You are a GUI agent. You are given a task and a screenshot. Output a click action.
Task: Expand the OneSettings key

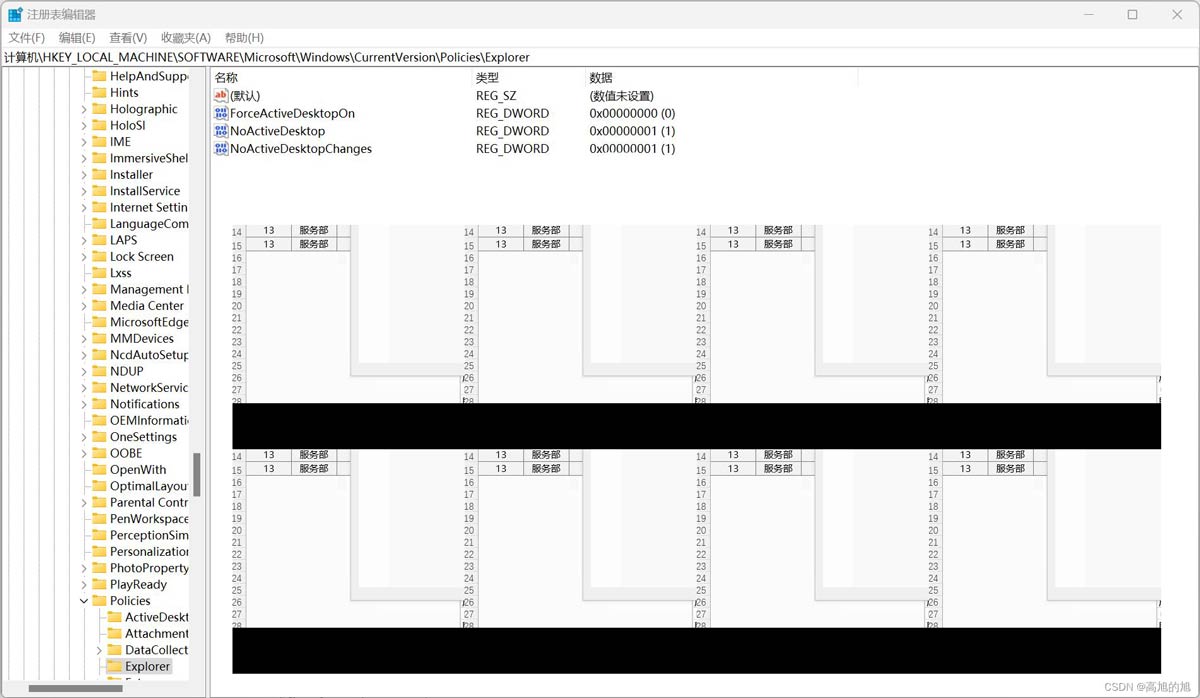pos(84,437)
